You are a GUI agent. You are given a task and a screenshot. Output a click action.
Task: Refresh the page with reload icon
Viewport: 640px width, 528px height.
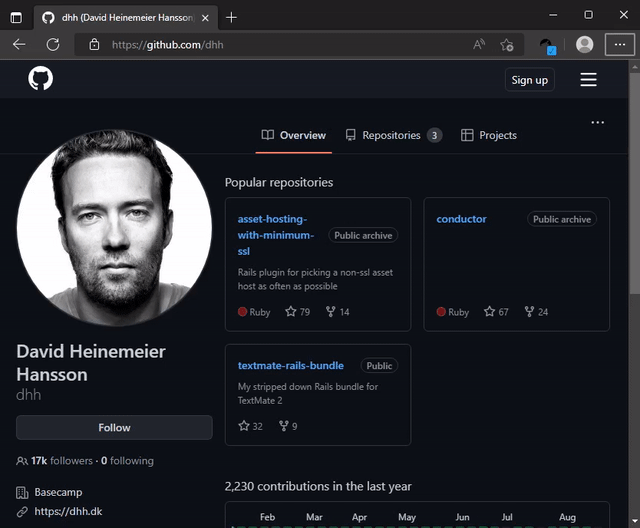point(53,44)
